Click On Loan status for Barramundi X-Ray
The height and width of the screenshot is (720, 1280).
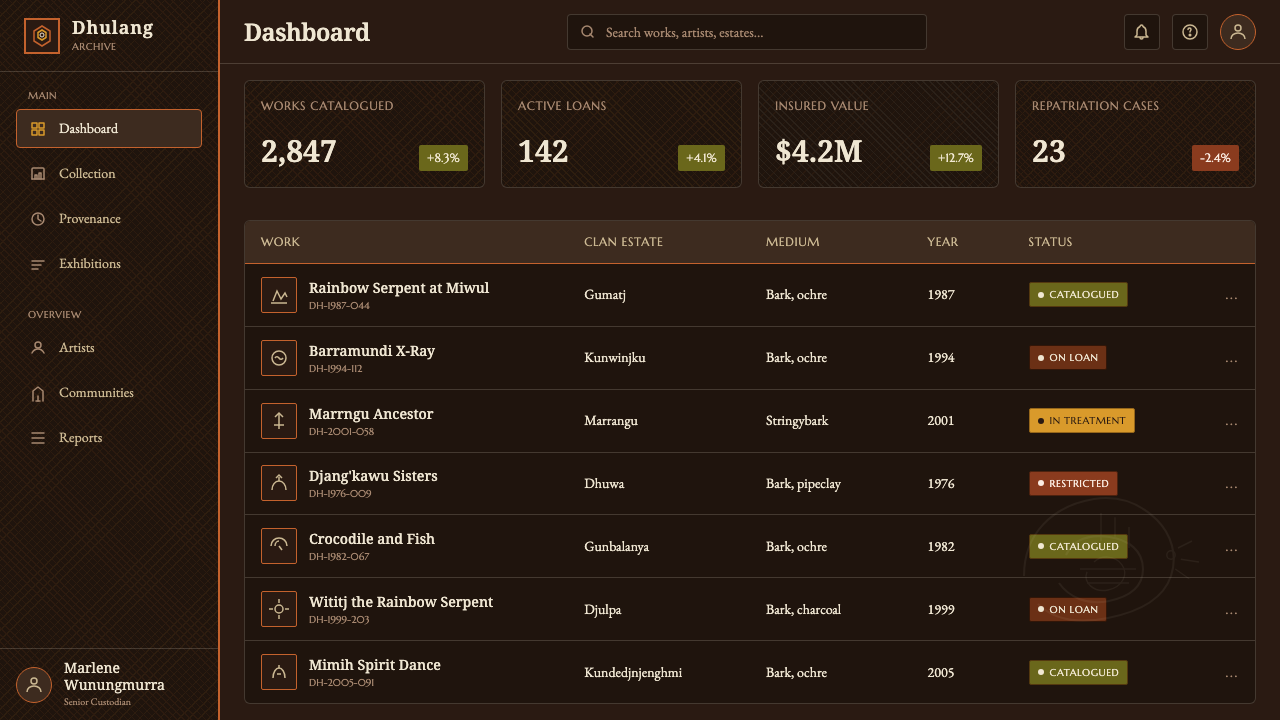(1068, 358)
